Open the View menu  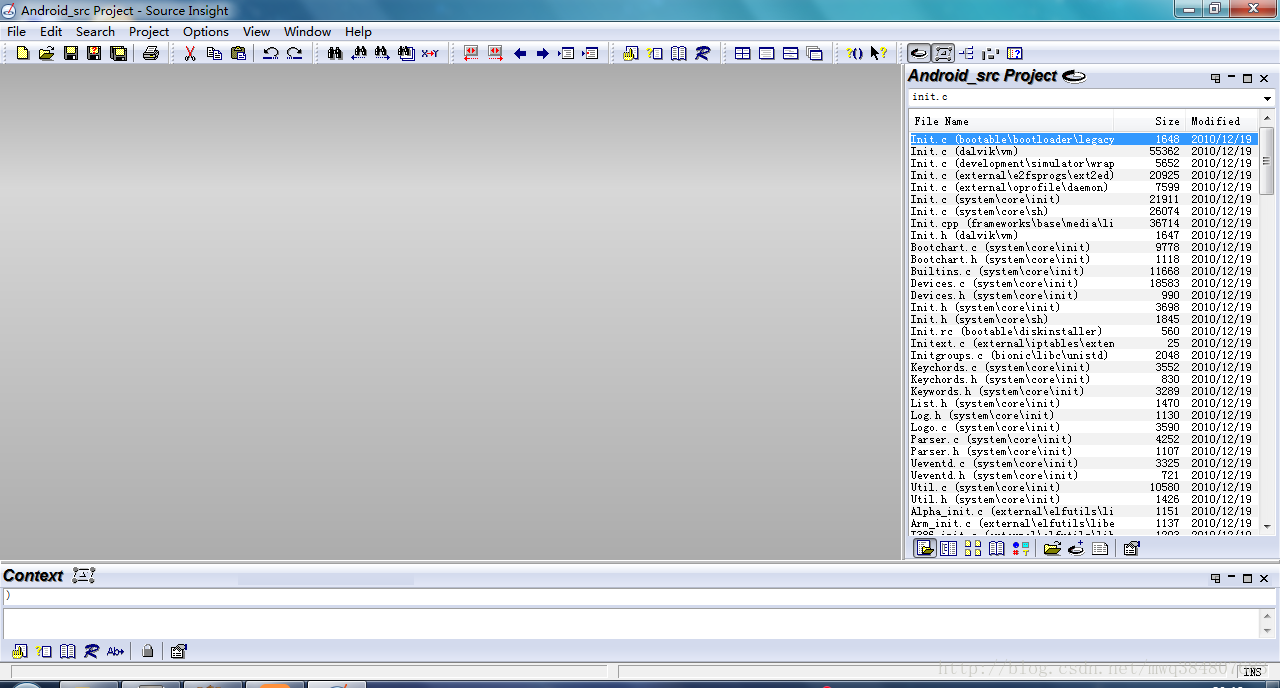257,31
